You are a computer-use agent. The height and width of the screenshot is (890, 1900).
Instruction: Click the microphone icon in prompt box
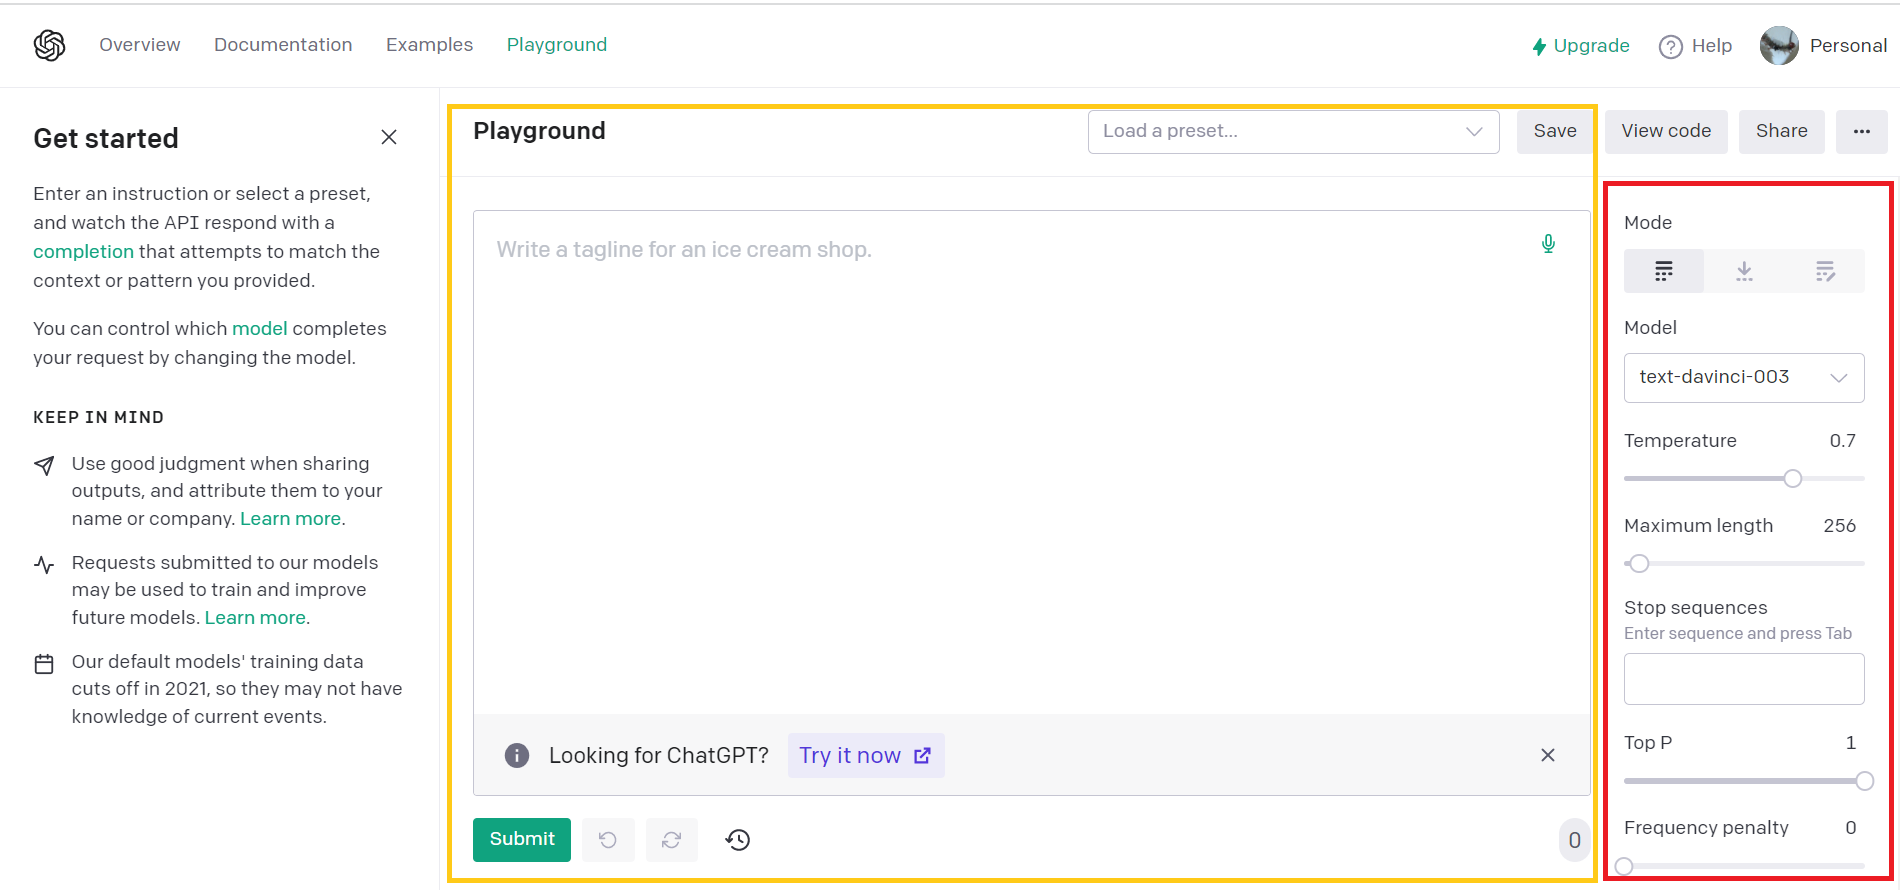pyautogui.click(x=1548, y=244)
